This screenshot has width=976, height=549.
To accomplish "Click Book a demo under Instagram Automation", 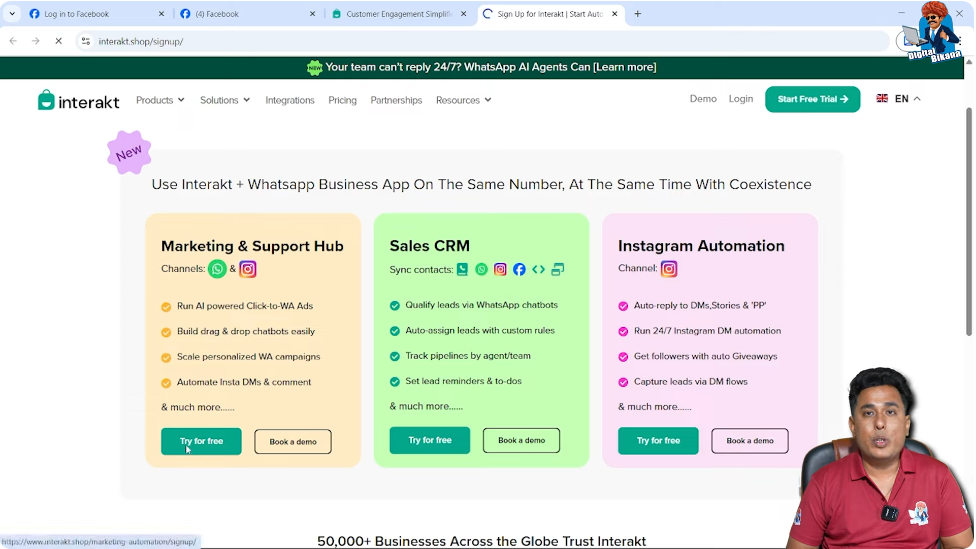I will click(749, 441).
